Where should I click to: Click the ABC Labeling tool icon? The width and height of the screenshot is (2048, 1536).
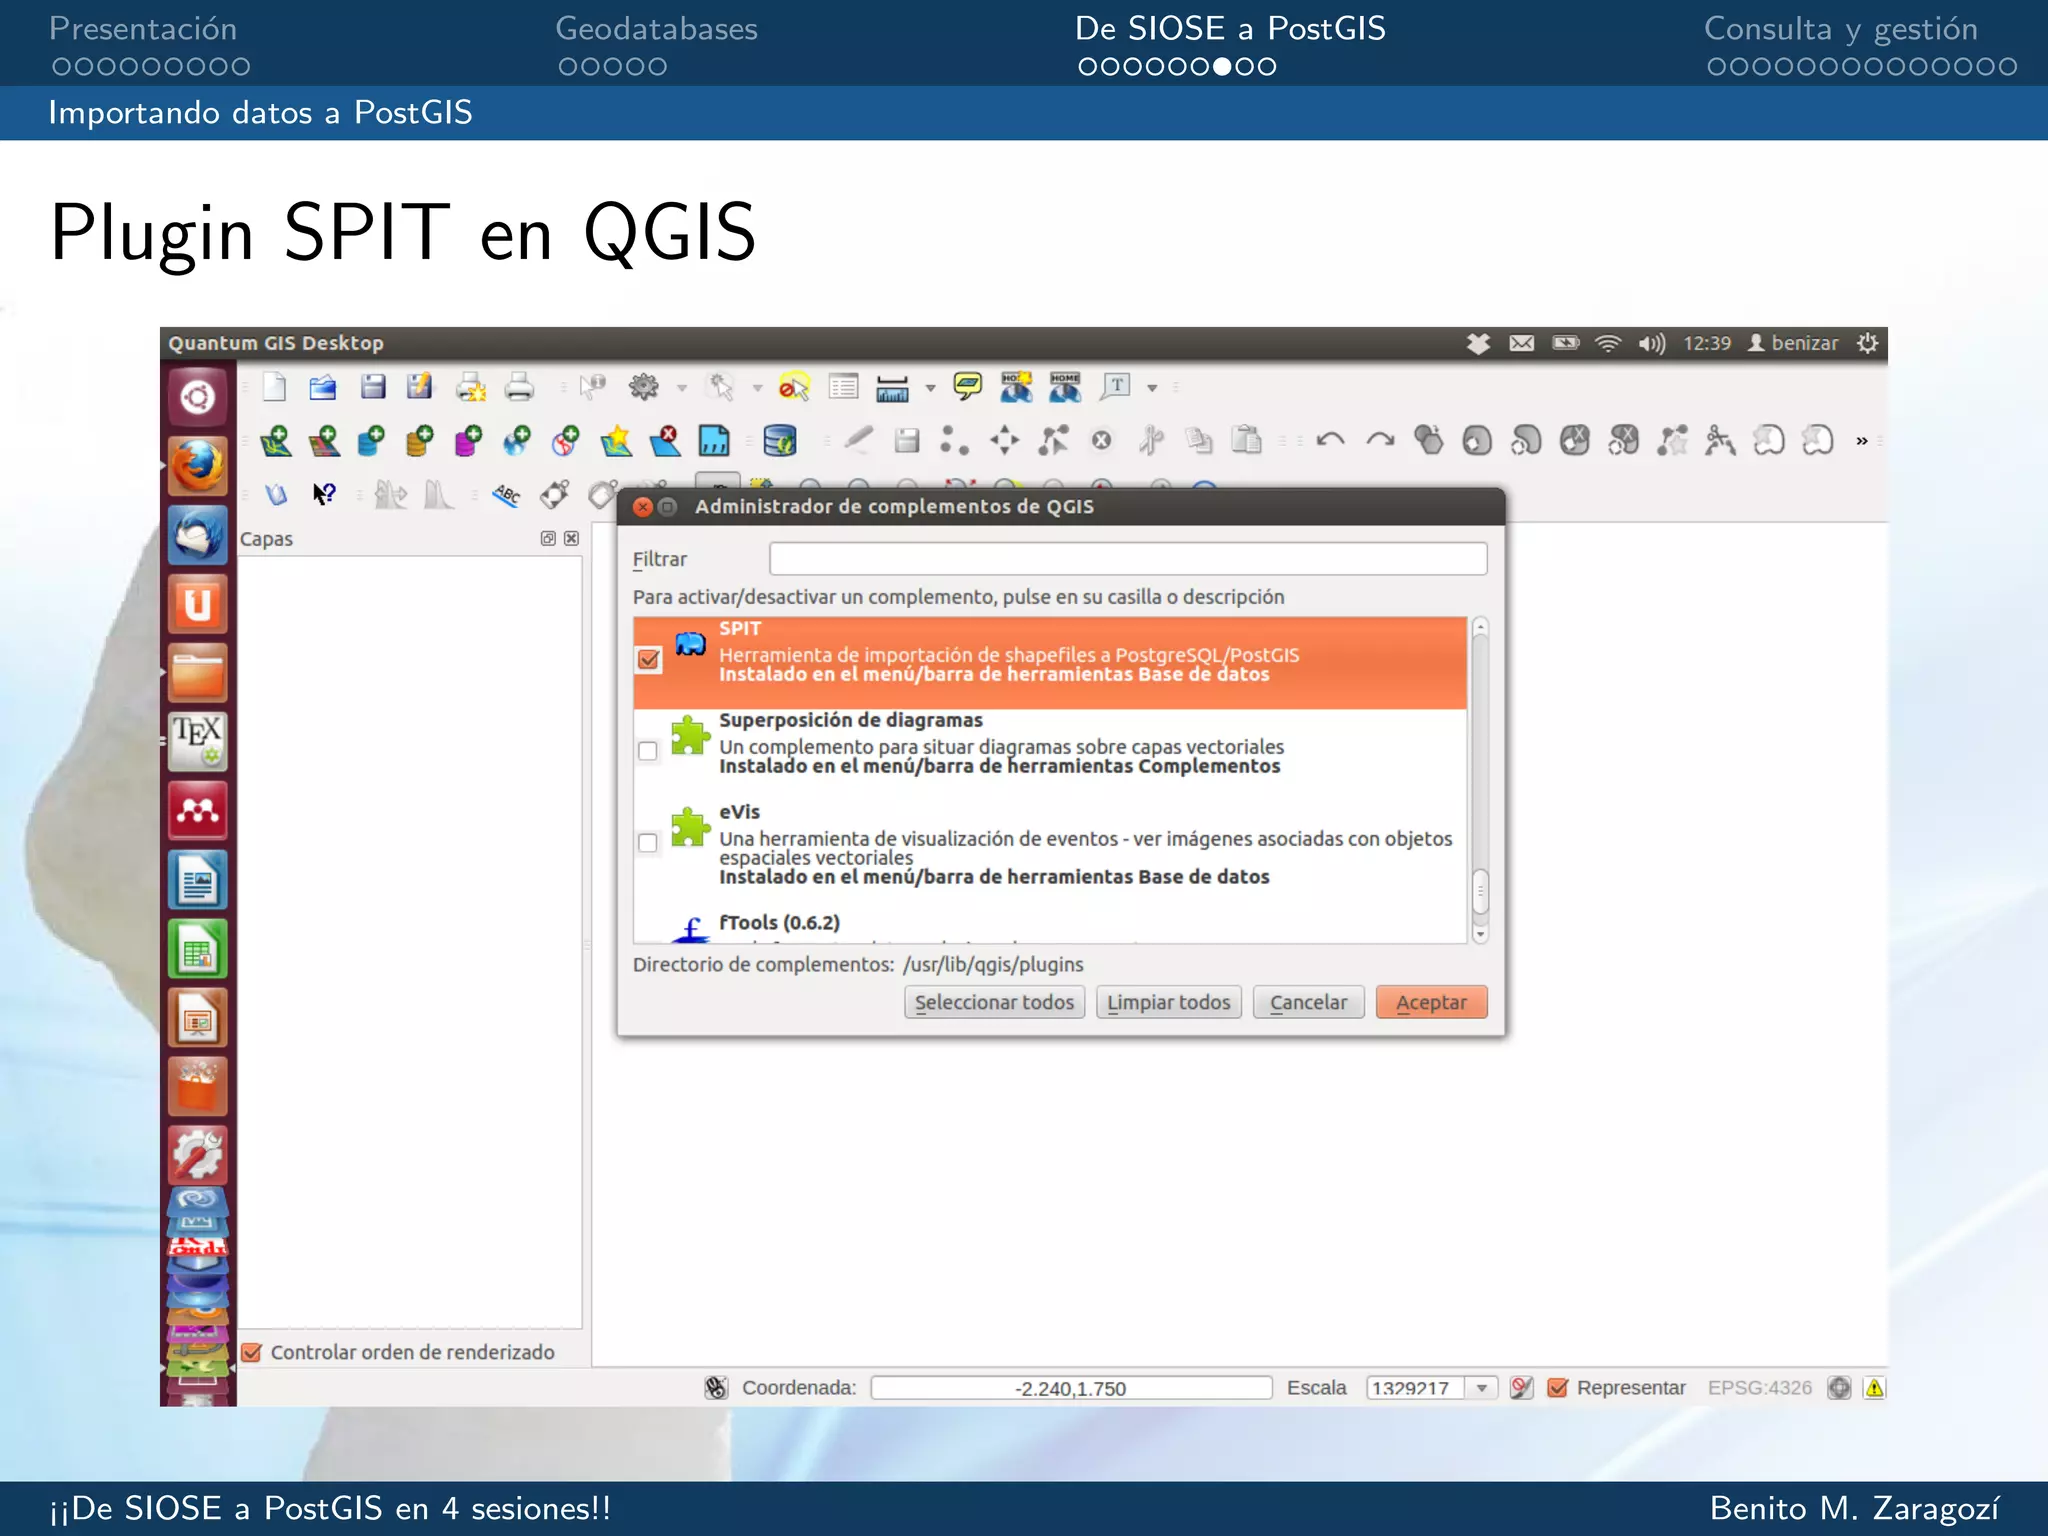click(x=507, y=494)
